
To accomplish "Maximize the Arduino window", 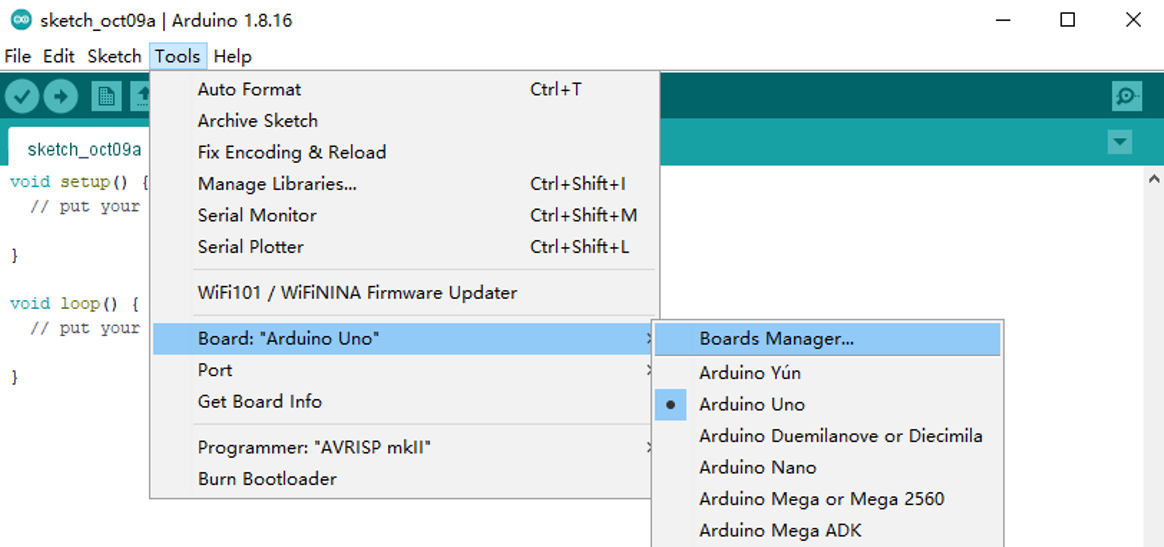I will tap(1067, 20).
